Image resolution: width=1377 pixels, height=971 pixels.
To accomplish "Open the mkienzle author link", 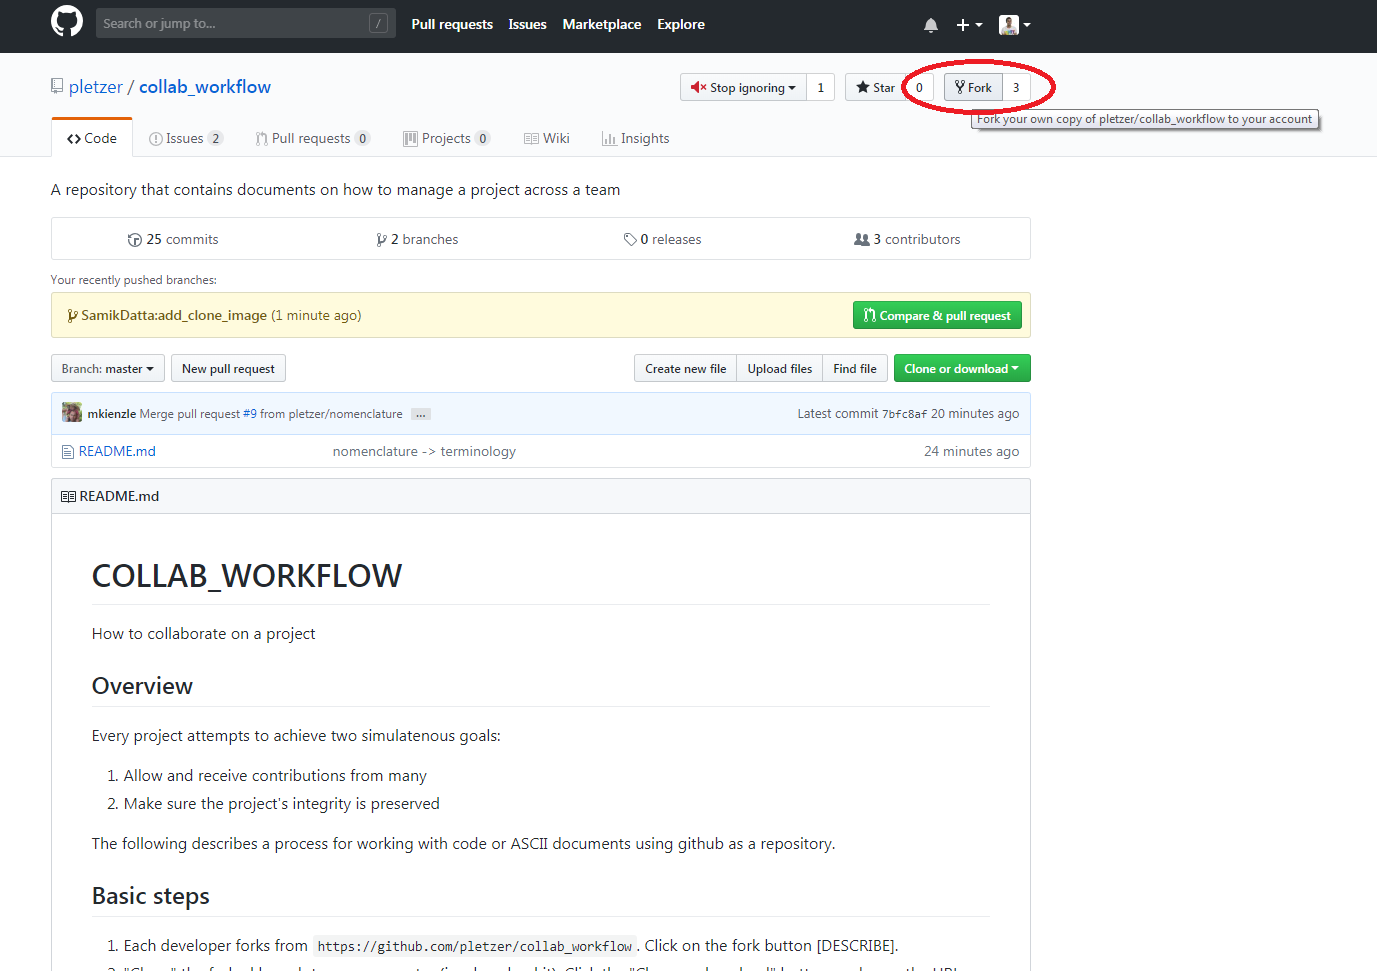I will (x=111, y=413).
